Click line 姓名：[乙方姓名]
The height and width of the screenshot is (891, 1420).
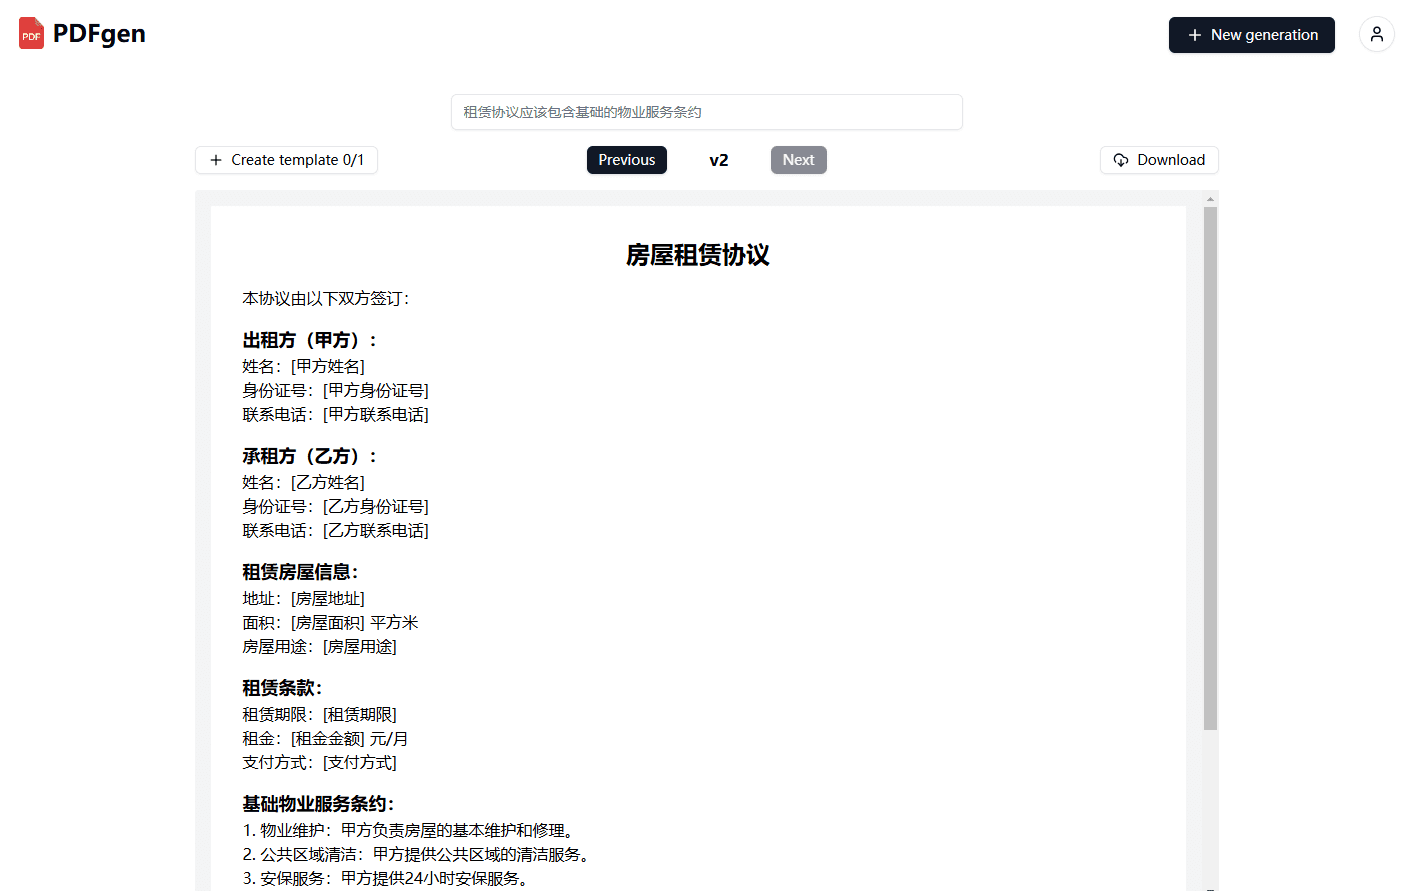[304, 482]
